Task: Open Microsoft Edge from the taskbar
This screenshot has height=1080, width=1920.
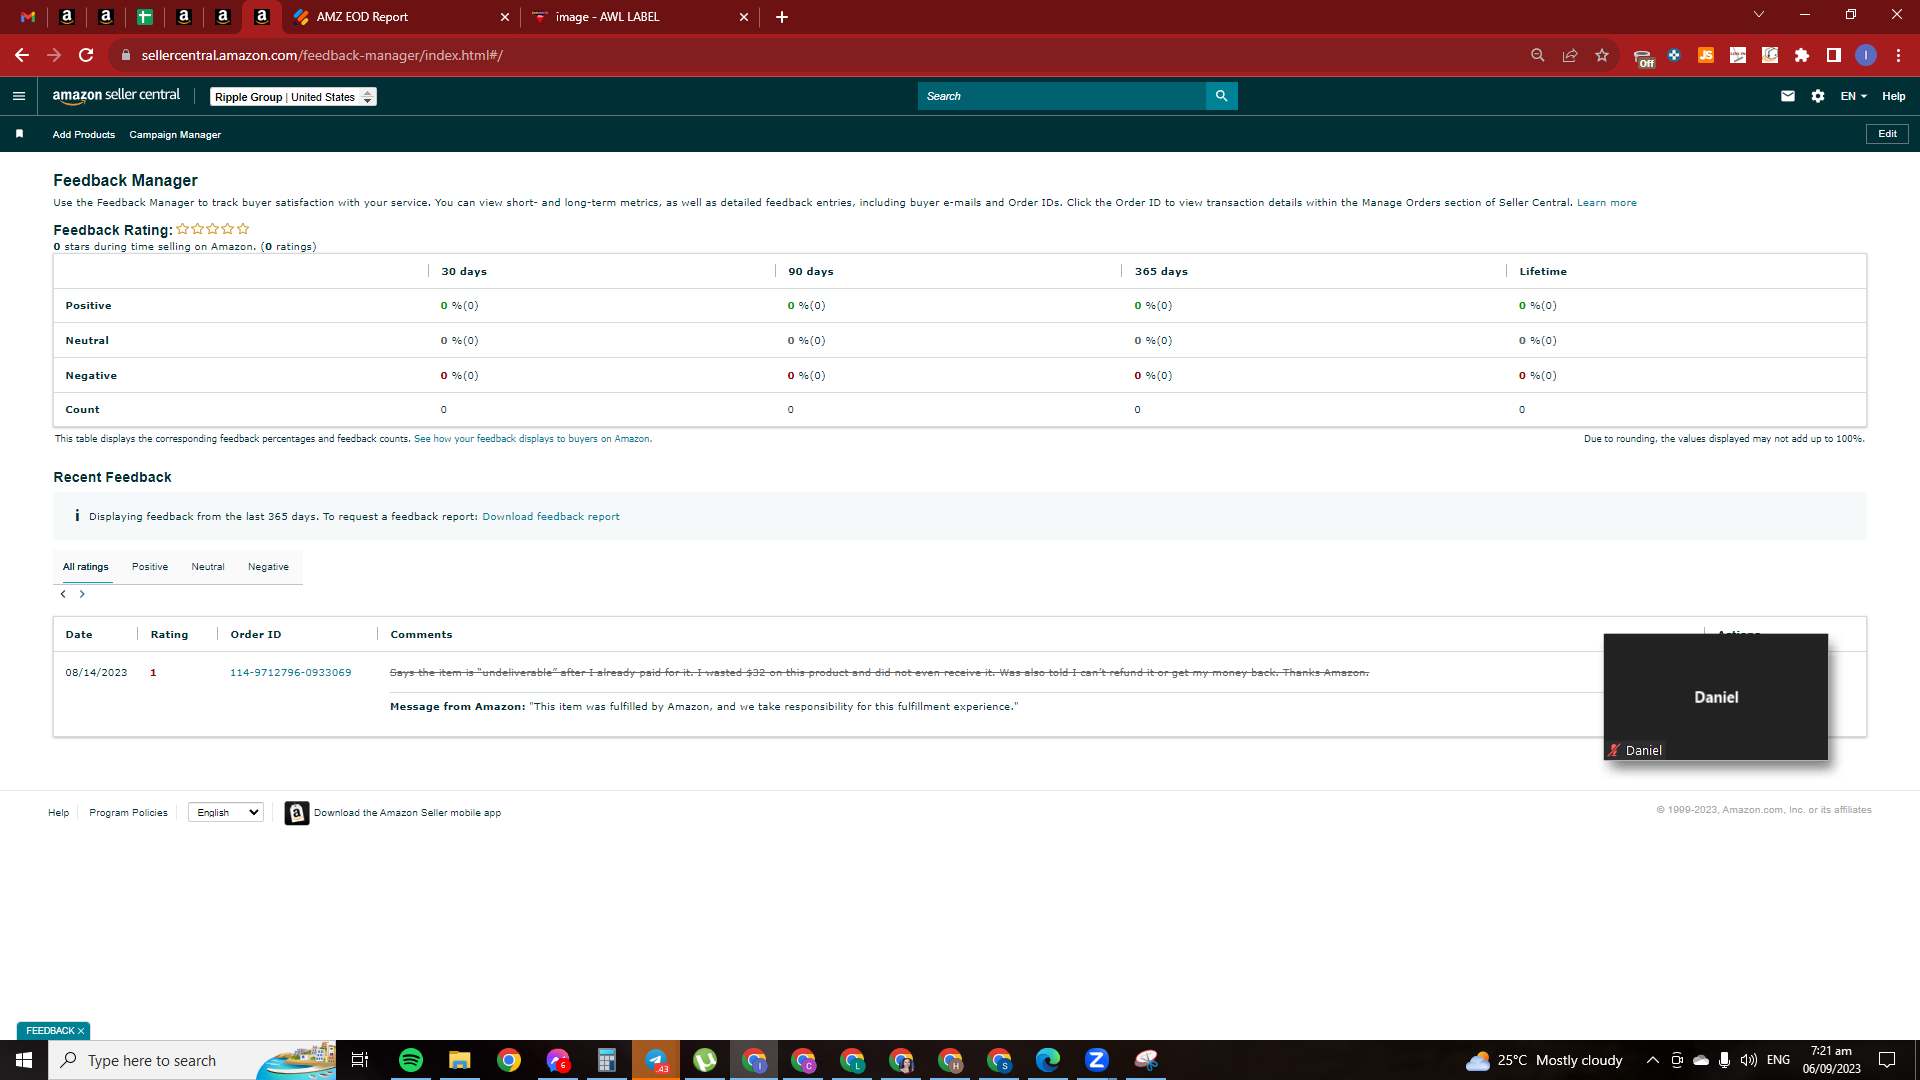Action: [x=1048, y=1060]
